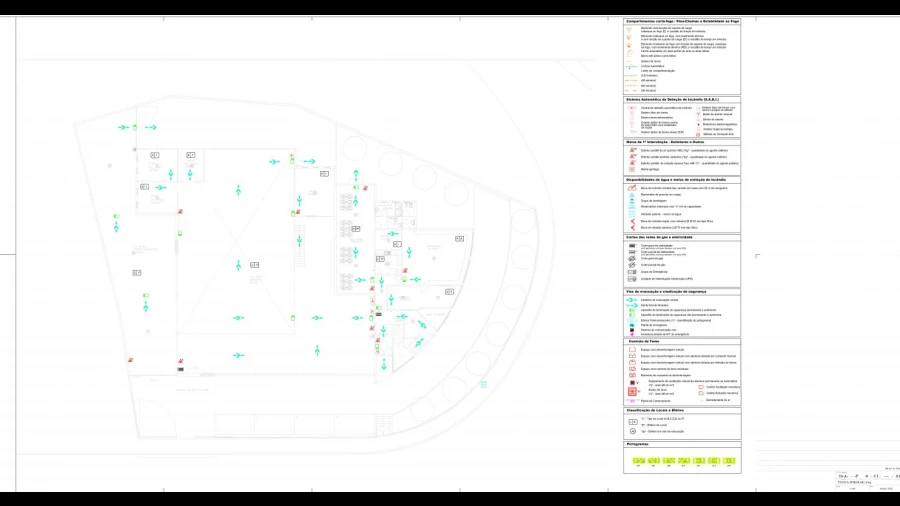Select the 'Manta ignífuga' legend symbol
The width and height of the screenshot is (900, 506).
632,169
